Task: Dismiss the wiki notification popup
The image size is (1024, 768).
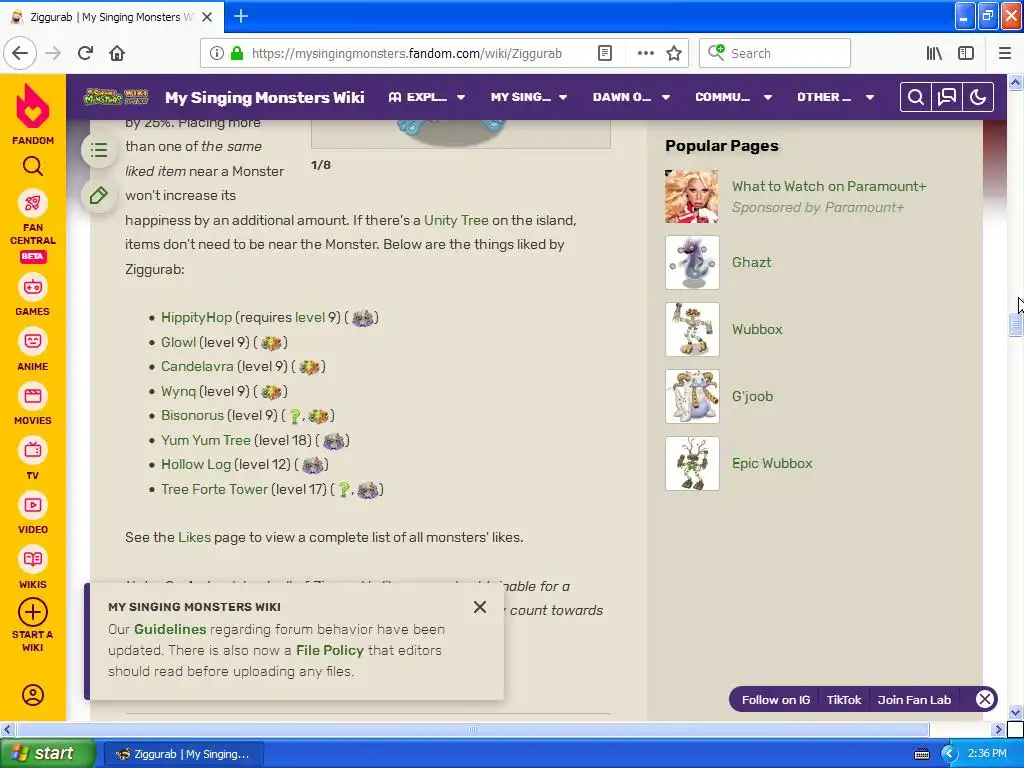Action: (480, 607)
